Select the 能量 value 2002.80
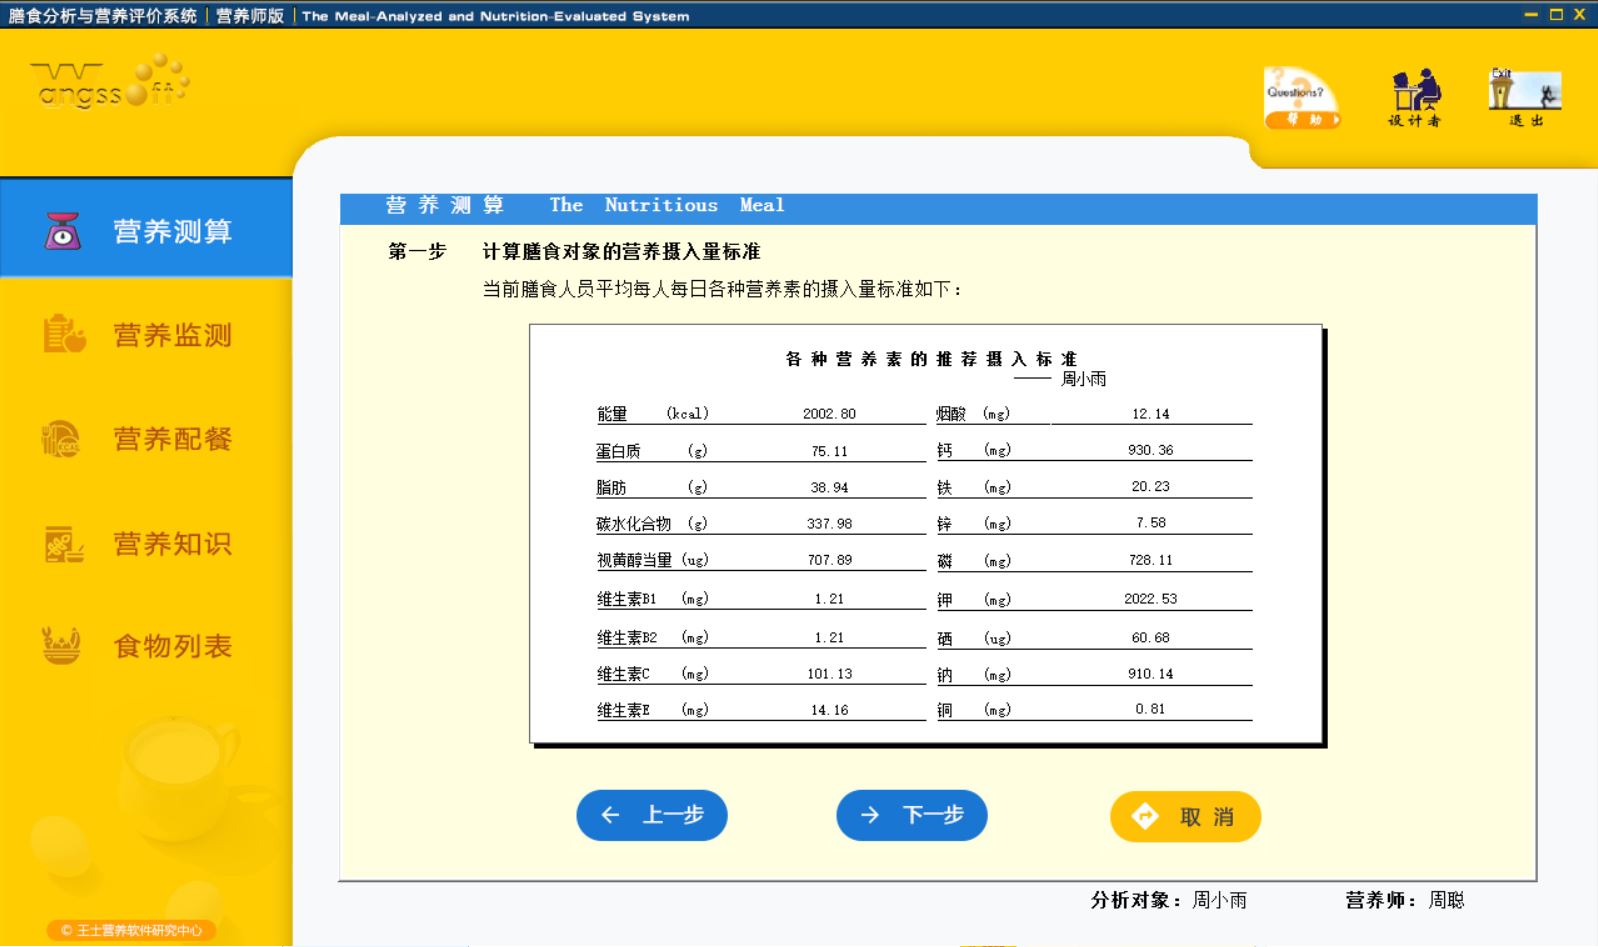 [x=829, y=414]
